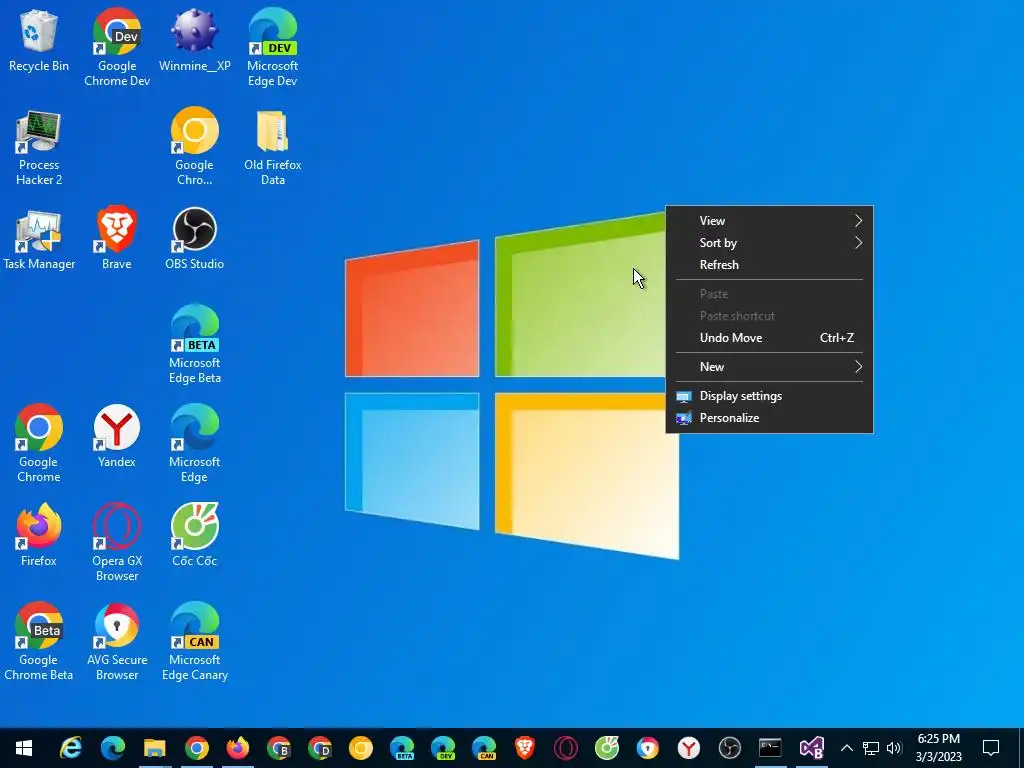Screen dimensions: 1024x768
Task: Open AVG Secure Browser from the taskbar
Action: pyautogui.click(x=648, y=748)
